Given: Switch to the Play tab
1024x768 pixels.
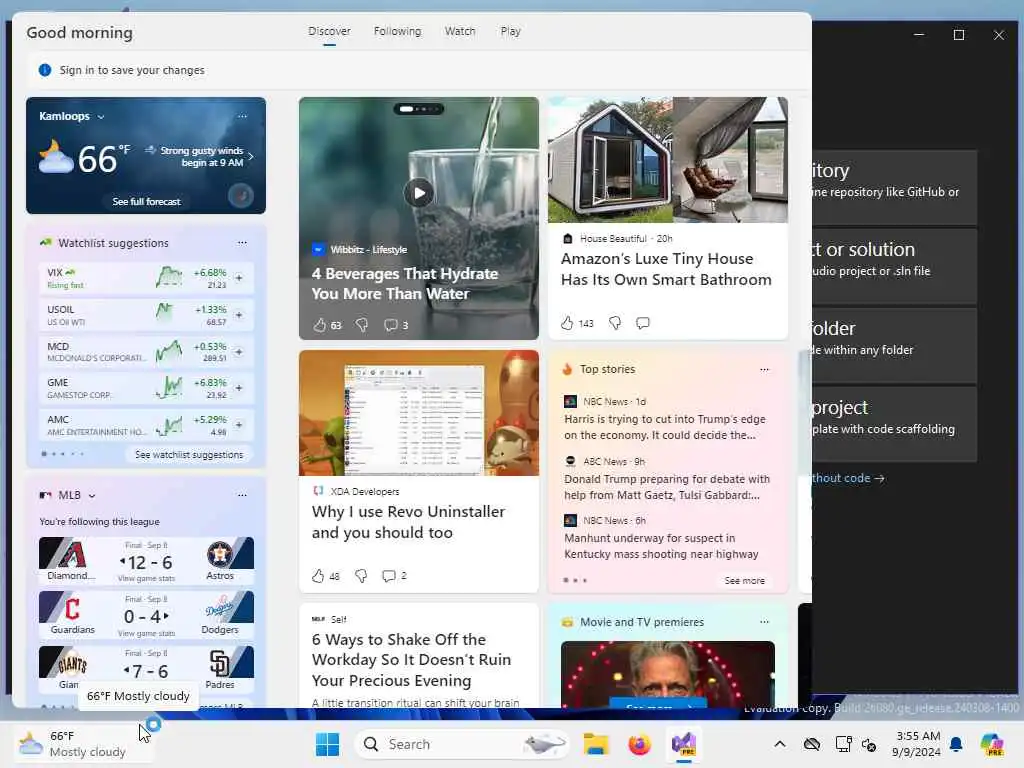Looking at the screenshot, I should 511,31.
